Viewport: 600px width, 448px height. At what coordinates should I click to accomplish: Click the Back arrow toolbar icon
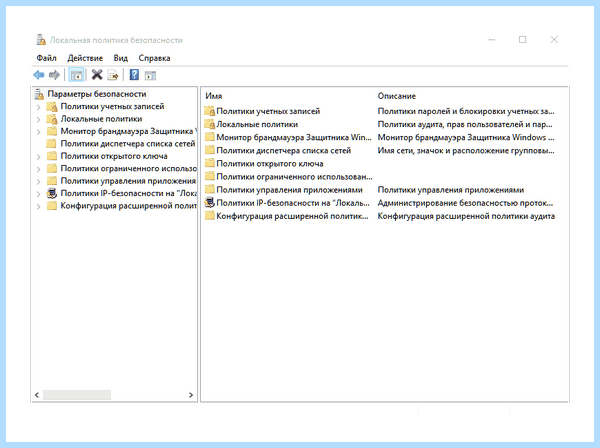point(39,75)
